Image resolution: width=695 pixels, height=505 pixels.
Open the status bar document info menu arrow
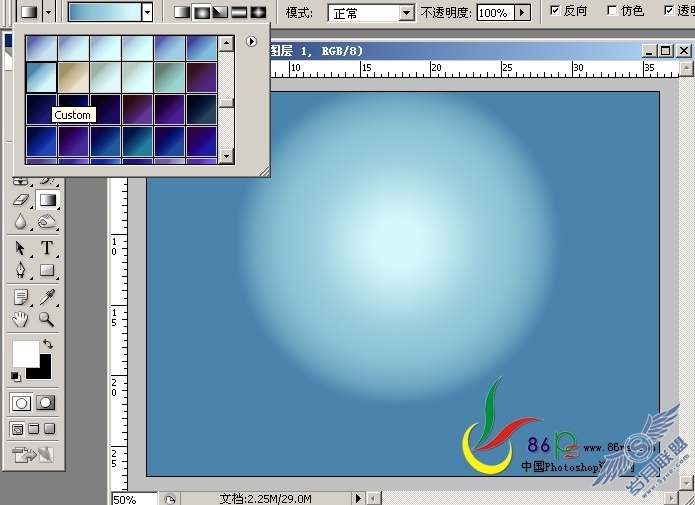[x=359, y=498]
